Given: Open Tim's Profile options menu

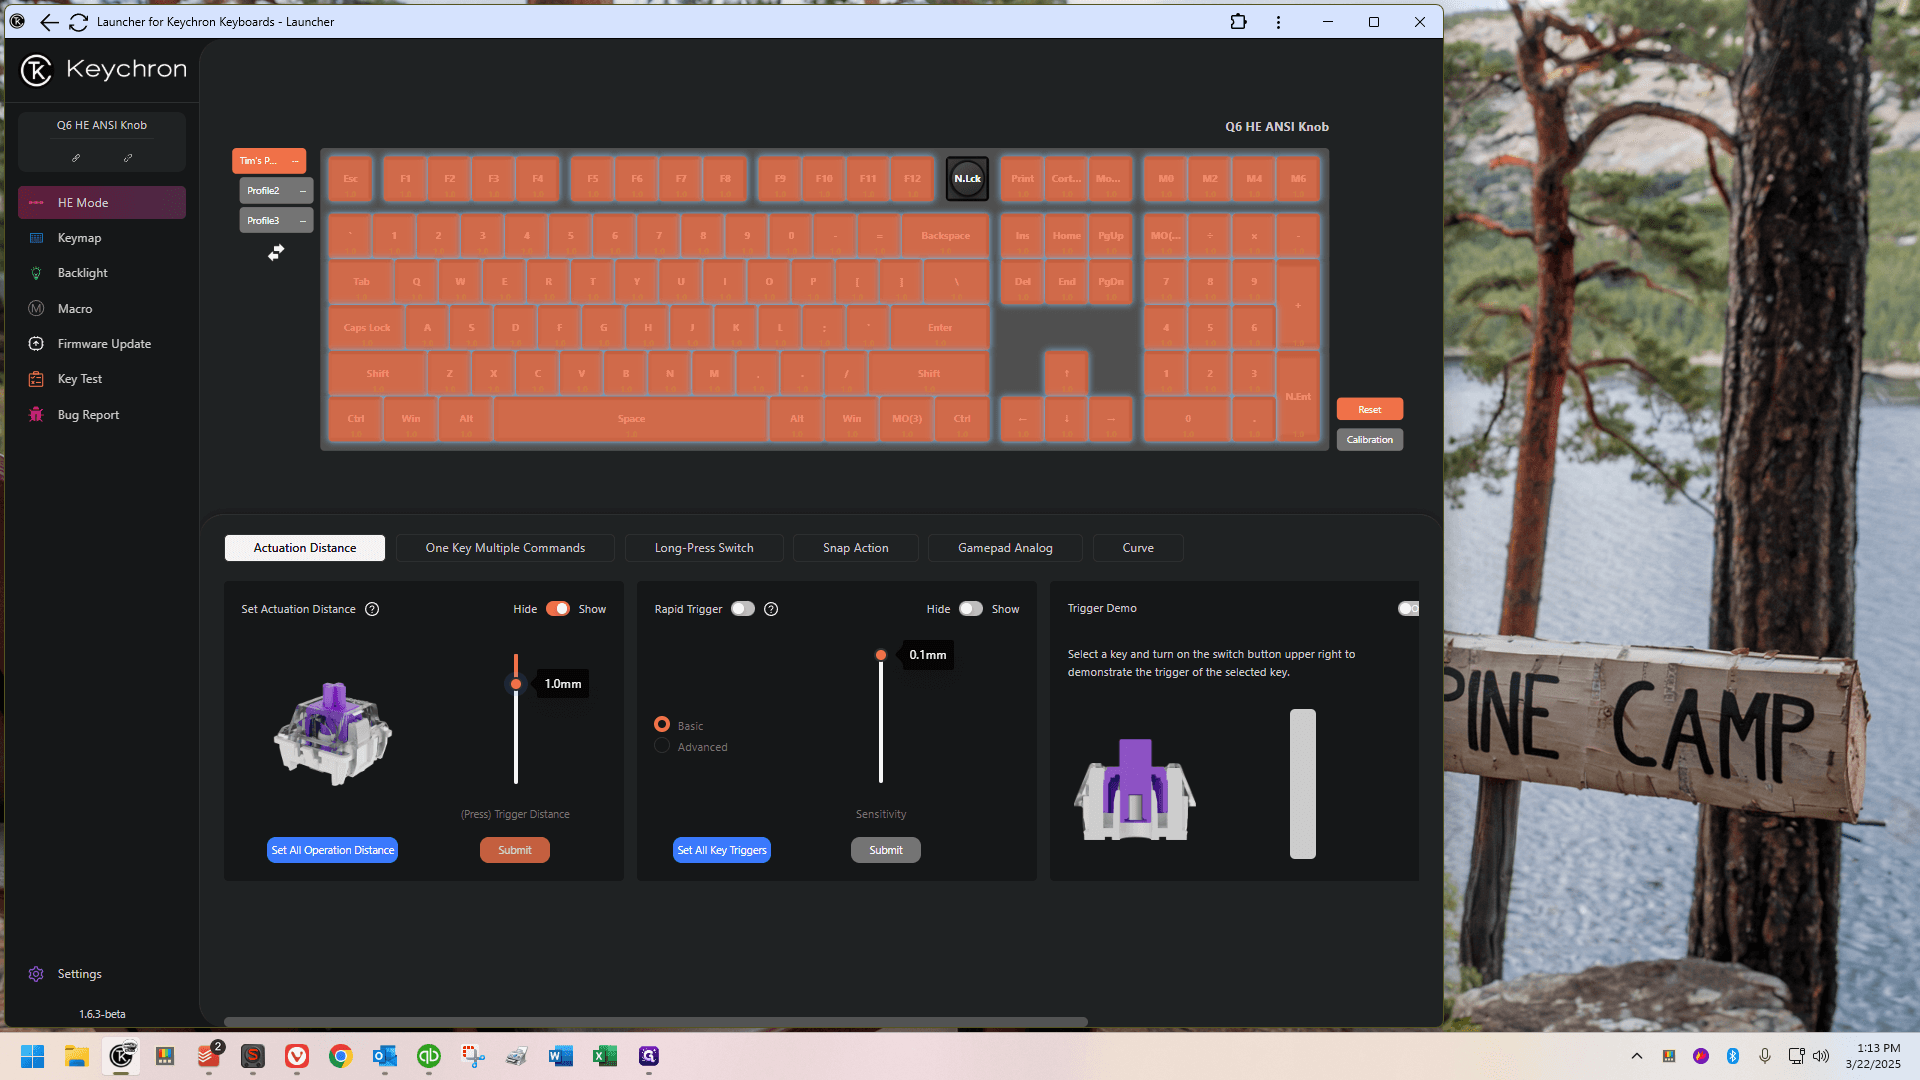Looking at the screenshot, I should pyautogui.click(x=295, y=161).
